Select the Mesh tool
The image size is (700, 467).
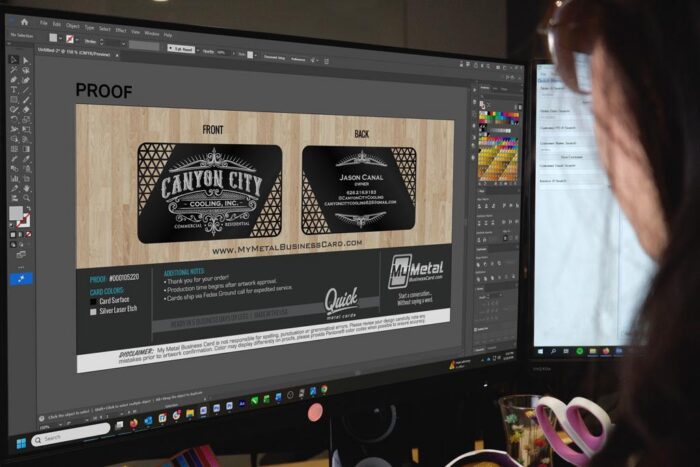[14, 149]
